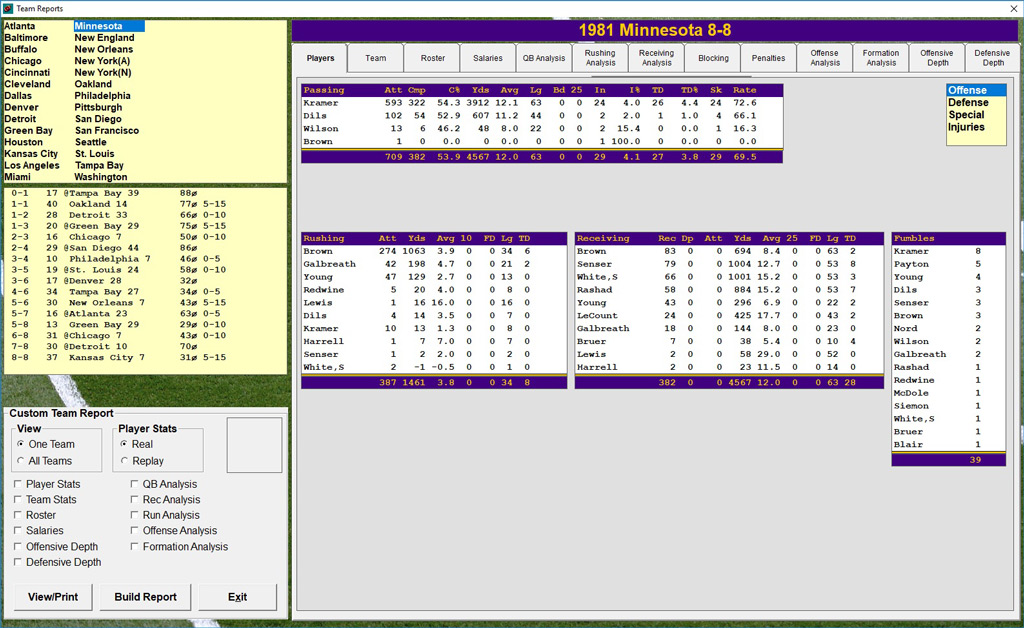The height and width of the screenshot is (628, 1024).
Task: Select Kansas City in the team list
Action: tap(31, 154)
